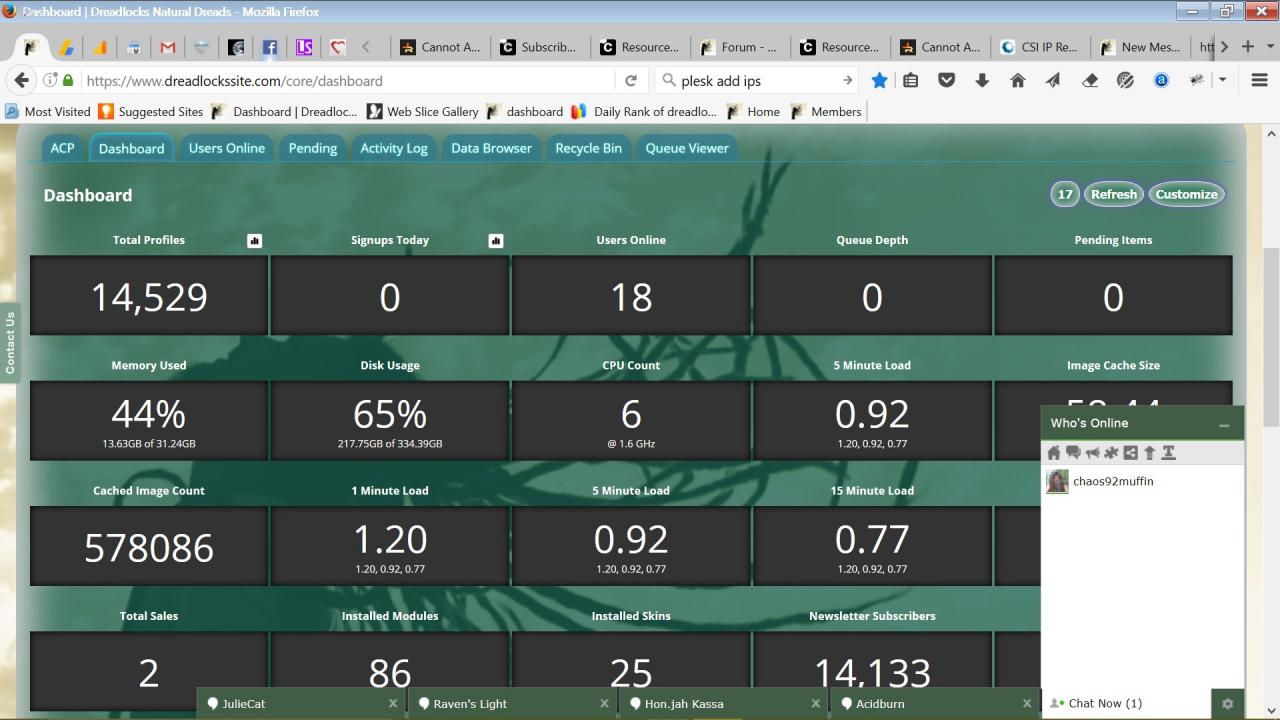Expand the toolbar overflow dropdown arrow
The width and height of the screenshot is (1280, 720).
(1222, 81)
